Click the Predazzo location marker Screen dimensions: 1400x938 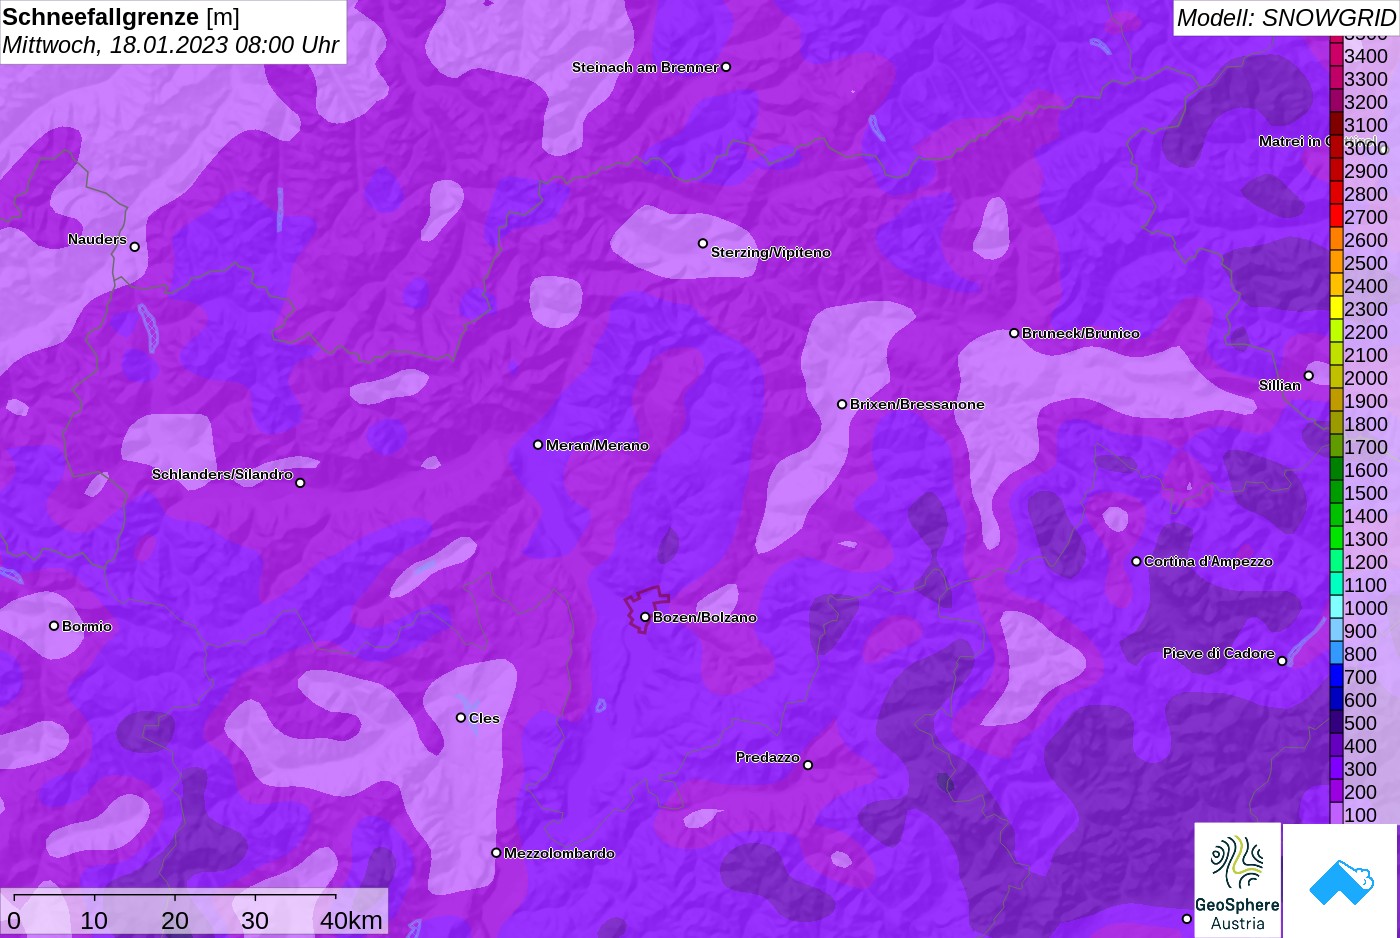coord(808,765)
